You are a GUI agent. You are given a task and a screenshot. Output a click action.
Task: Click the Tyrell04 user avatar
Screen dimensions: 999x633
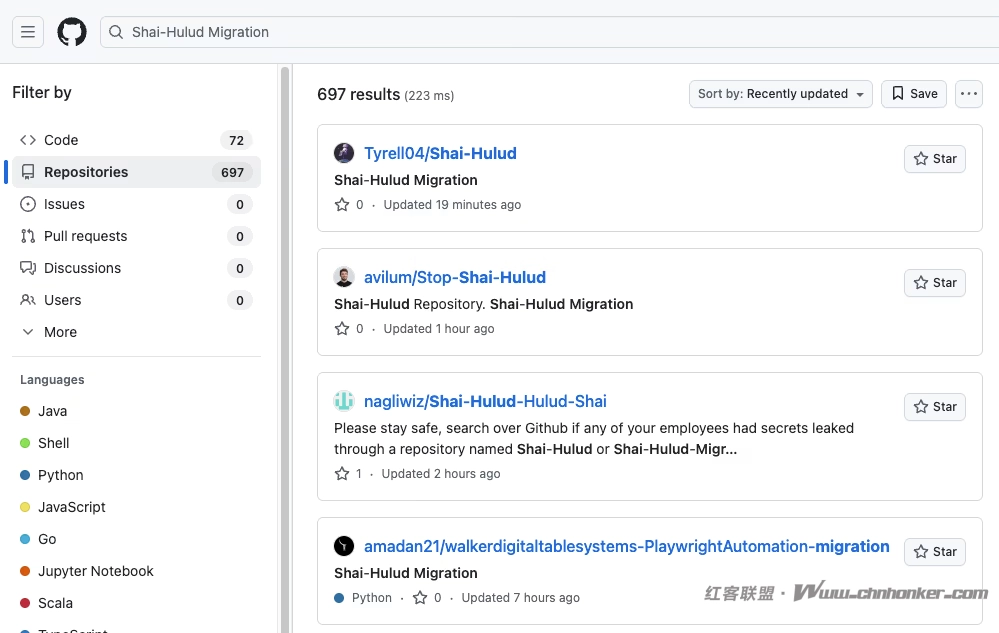pyautogui.click(x=344, y=153)
